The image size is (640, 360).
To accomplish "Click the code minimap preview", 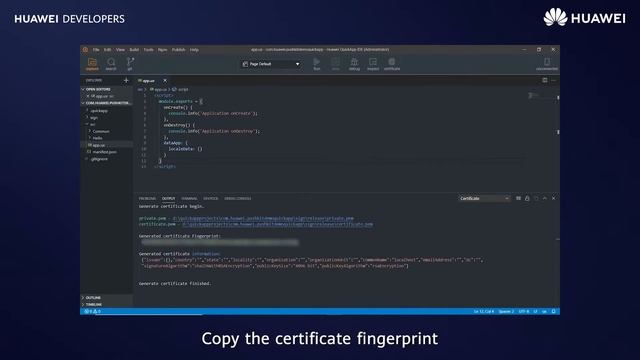I will 534,96.
